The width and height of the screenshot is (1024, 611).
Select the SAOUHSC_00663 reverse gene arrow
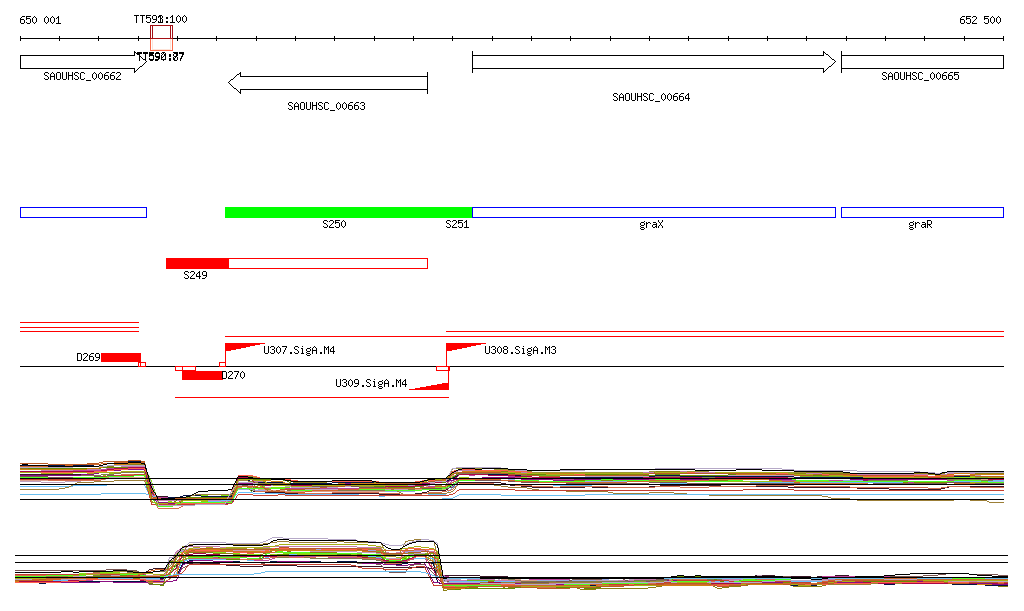coord(328,83)
